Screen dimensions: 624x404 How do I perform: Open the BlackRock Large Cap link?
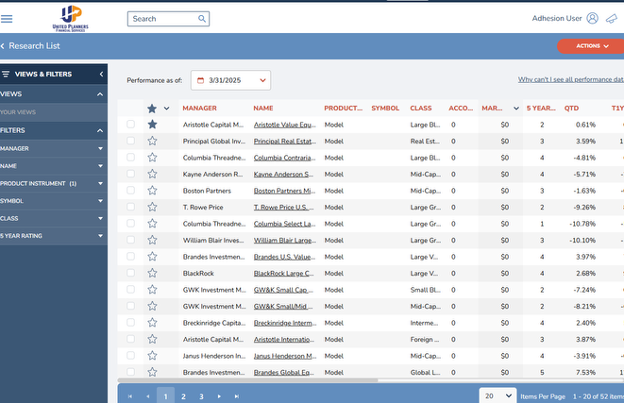(x=284, y=273)
